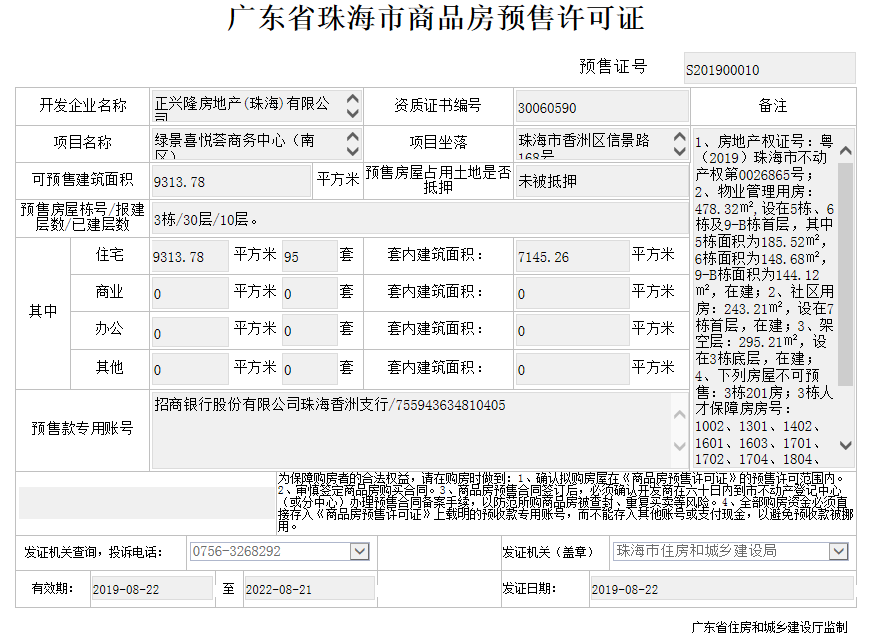Click scroll-down arrow of 备注 notes panel
This screenshot has width=876, height=642.
[x=845, y=445]
